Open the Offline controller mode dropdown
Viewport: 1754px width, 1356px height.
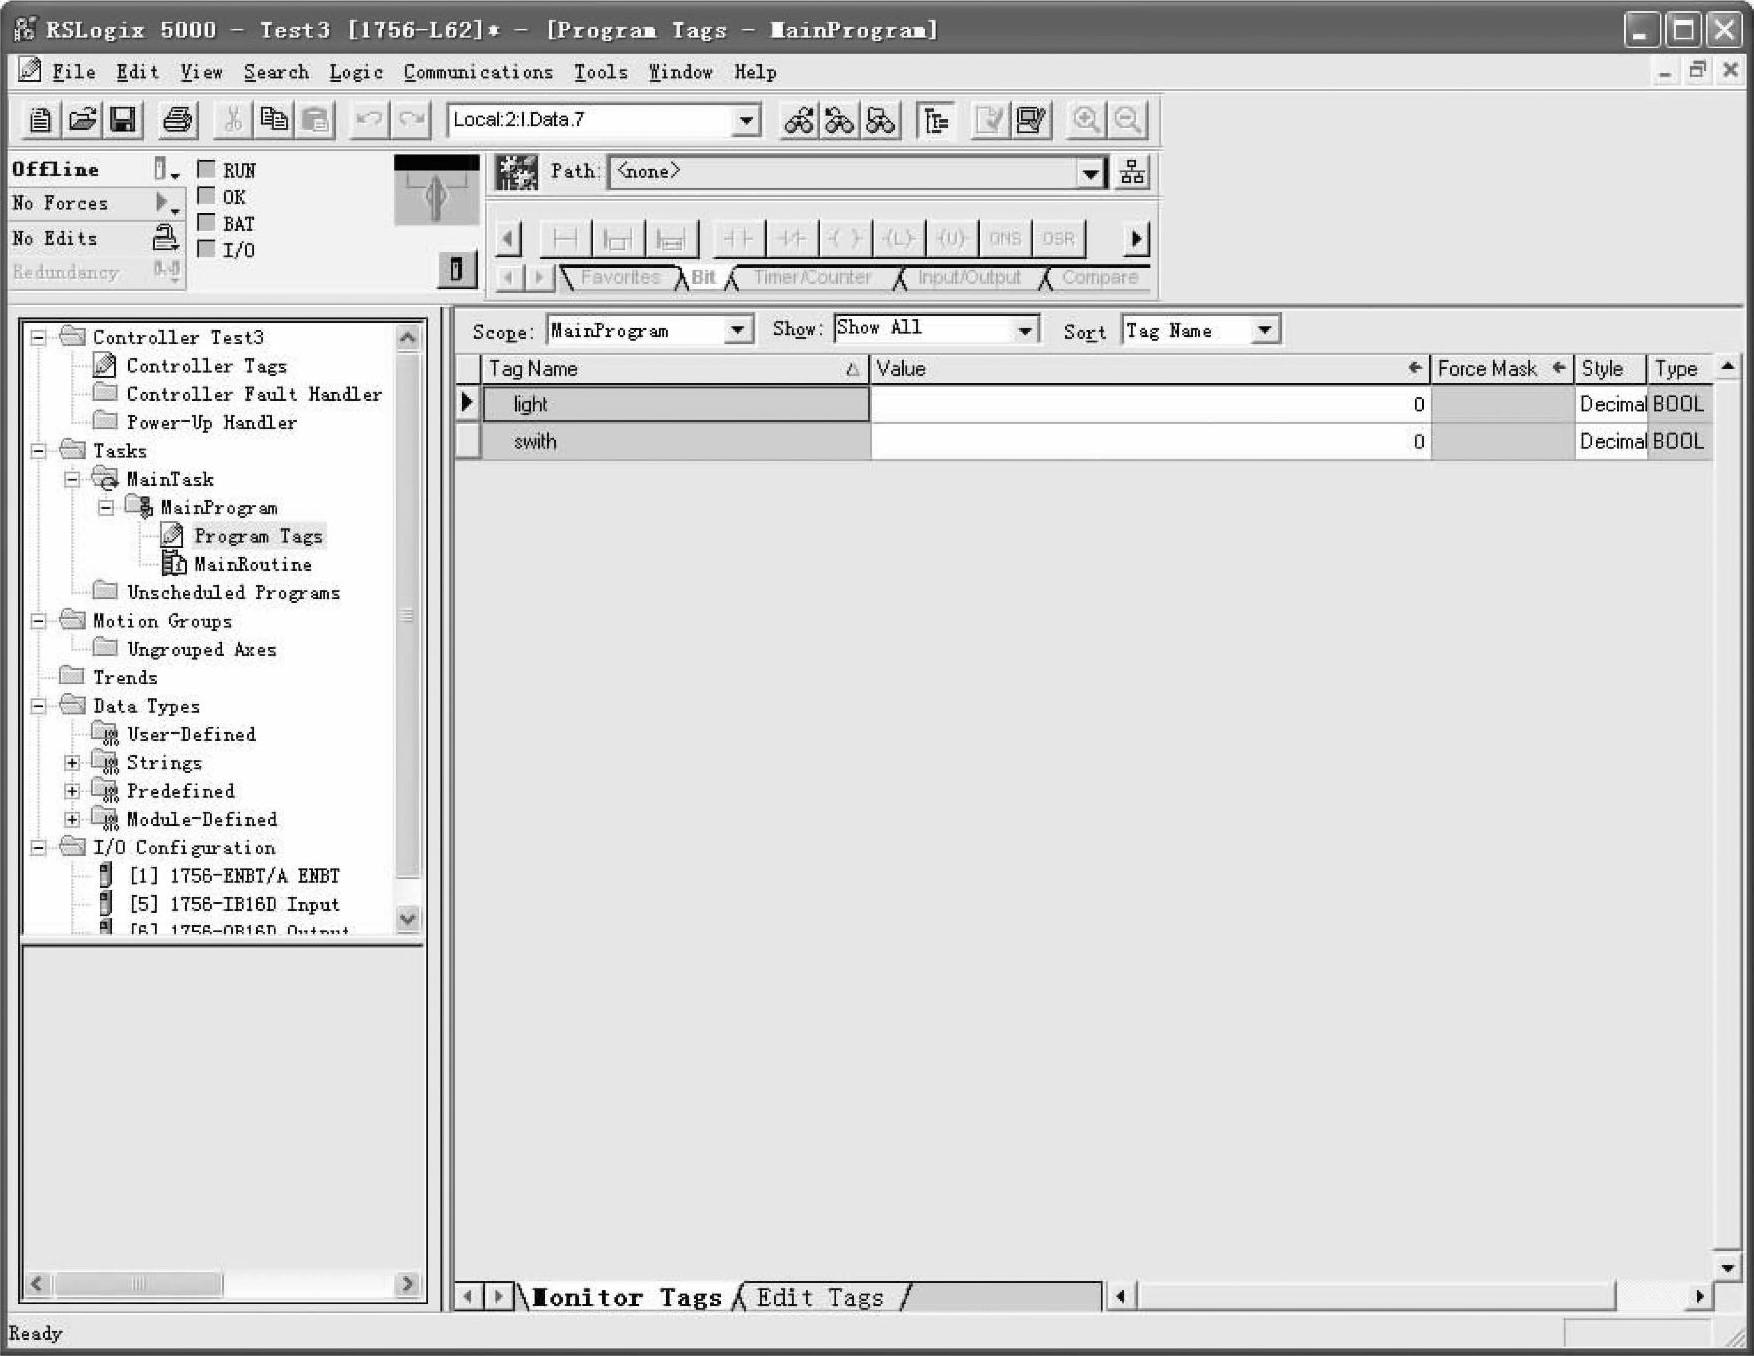(166, 170)
